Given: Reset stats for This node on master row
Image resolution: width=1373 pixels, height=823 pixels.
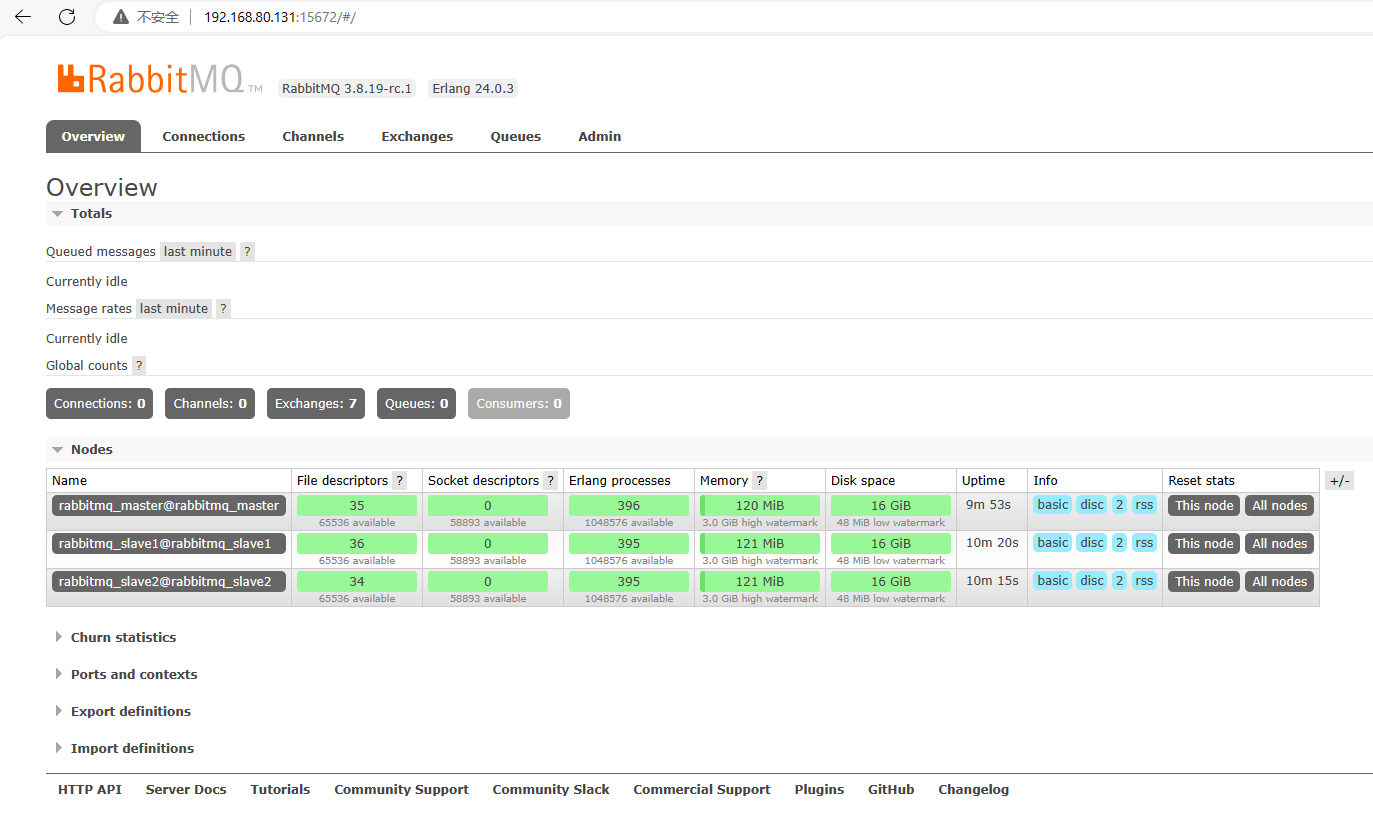Looking at the screenshot, I should coord(1204,506).
